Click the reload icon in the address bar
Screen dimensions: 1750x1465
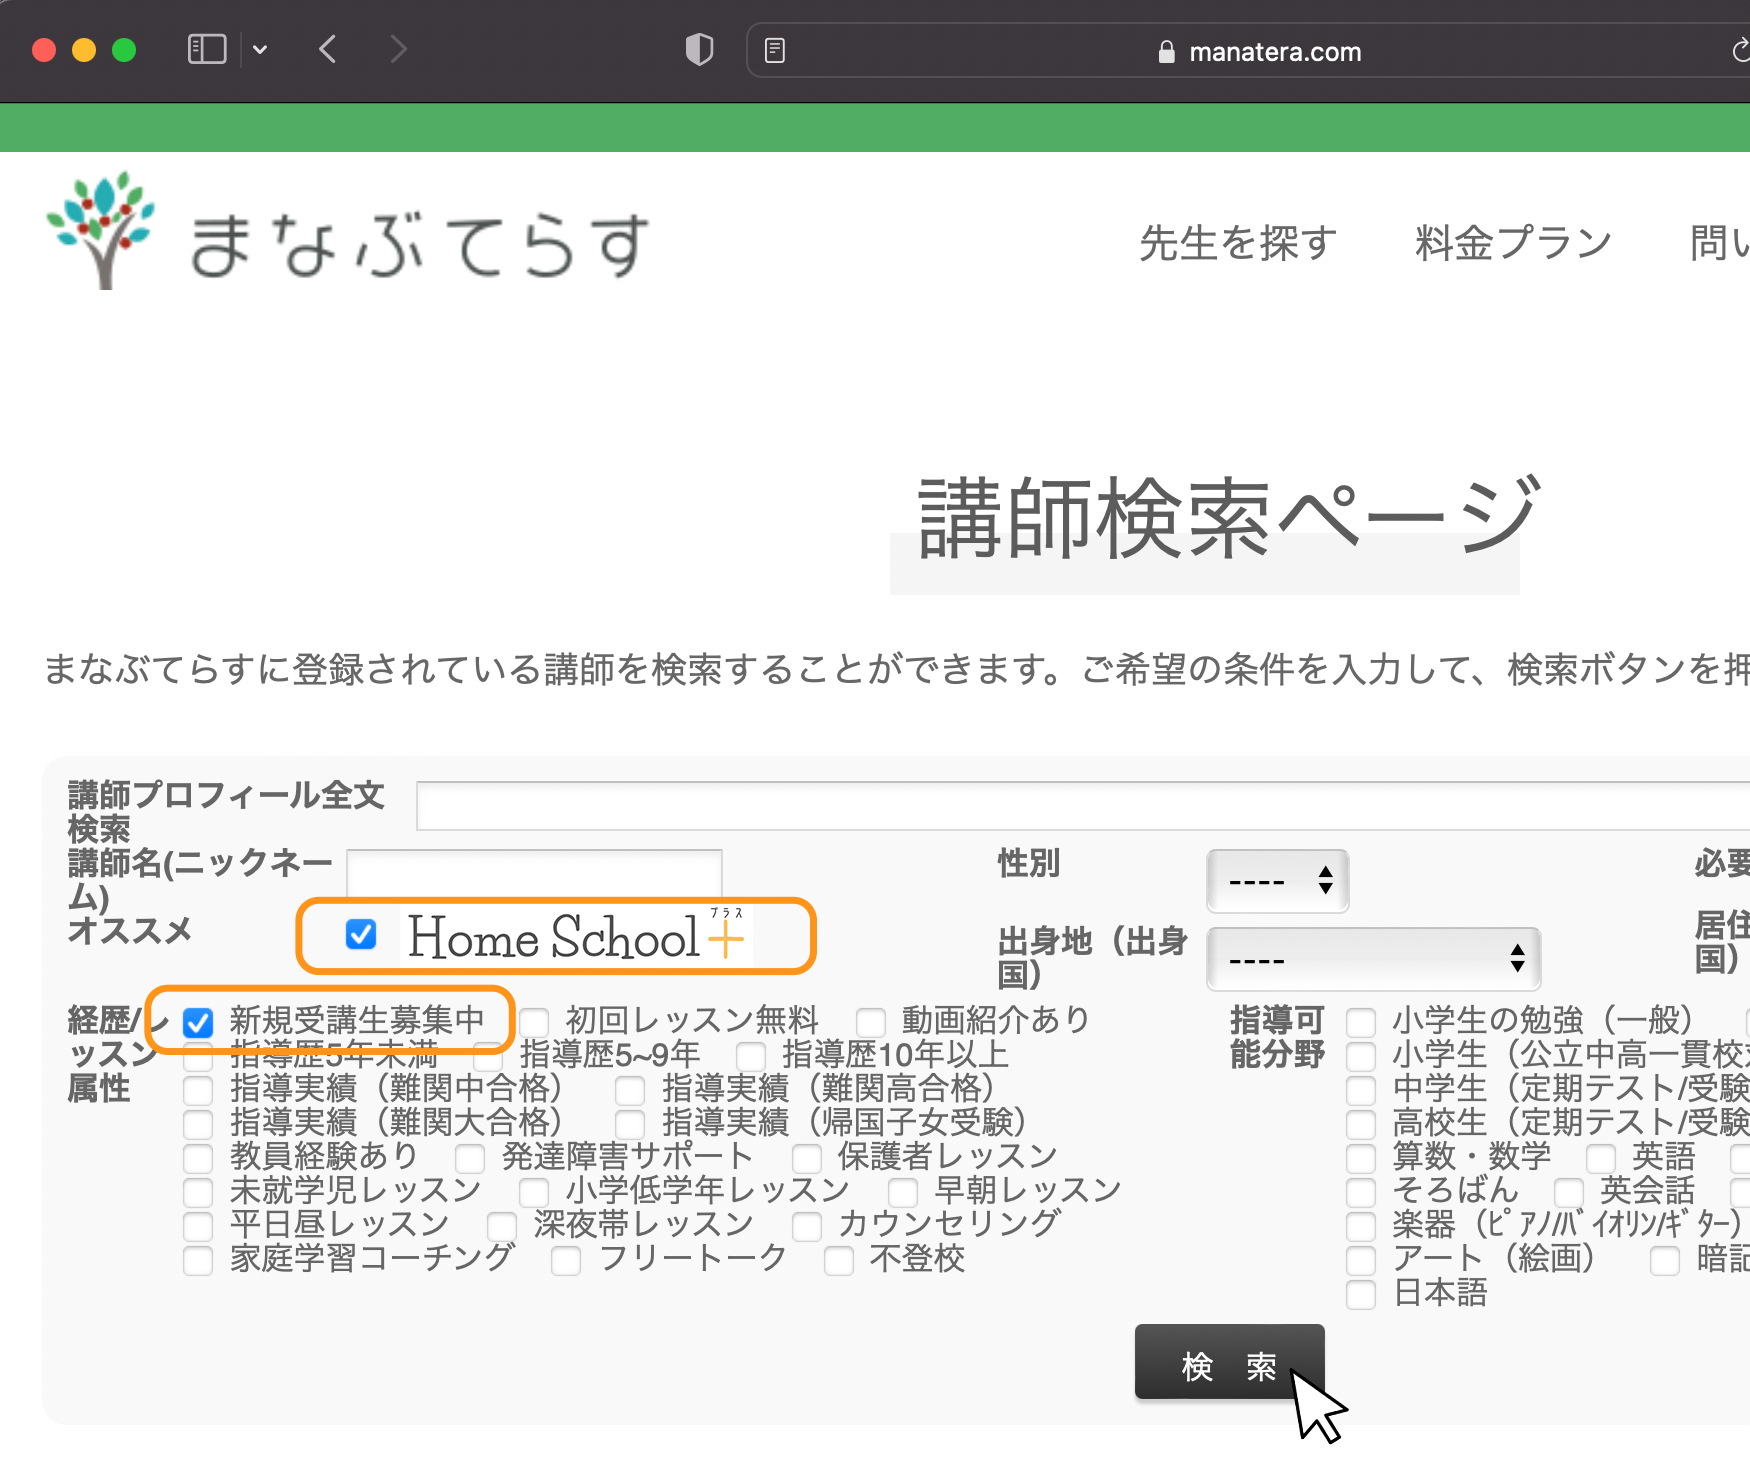(1740, 49)
